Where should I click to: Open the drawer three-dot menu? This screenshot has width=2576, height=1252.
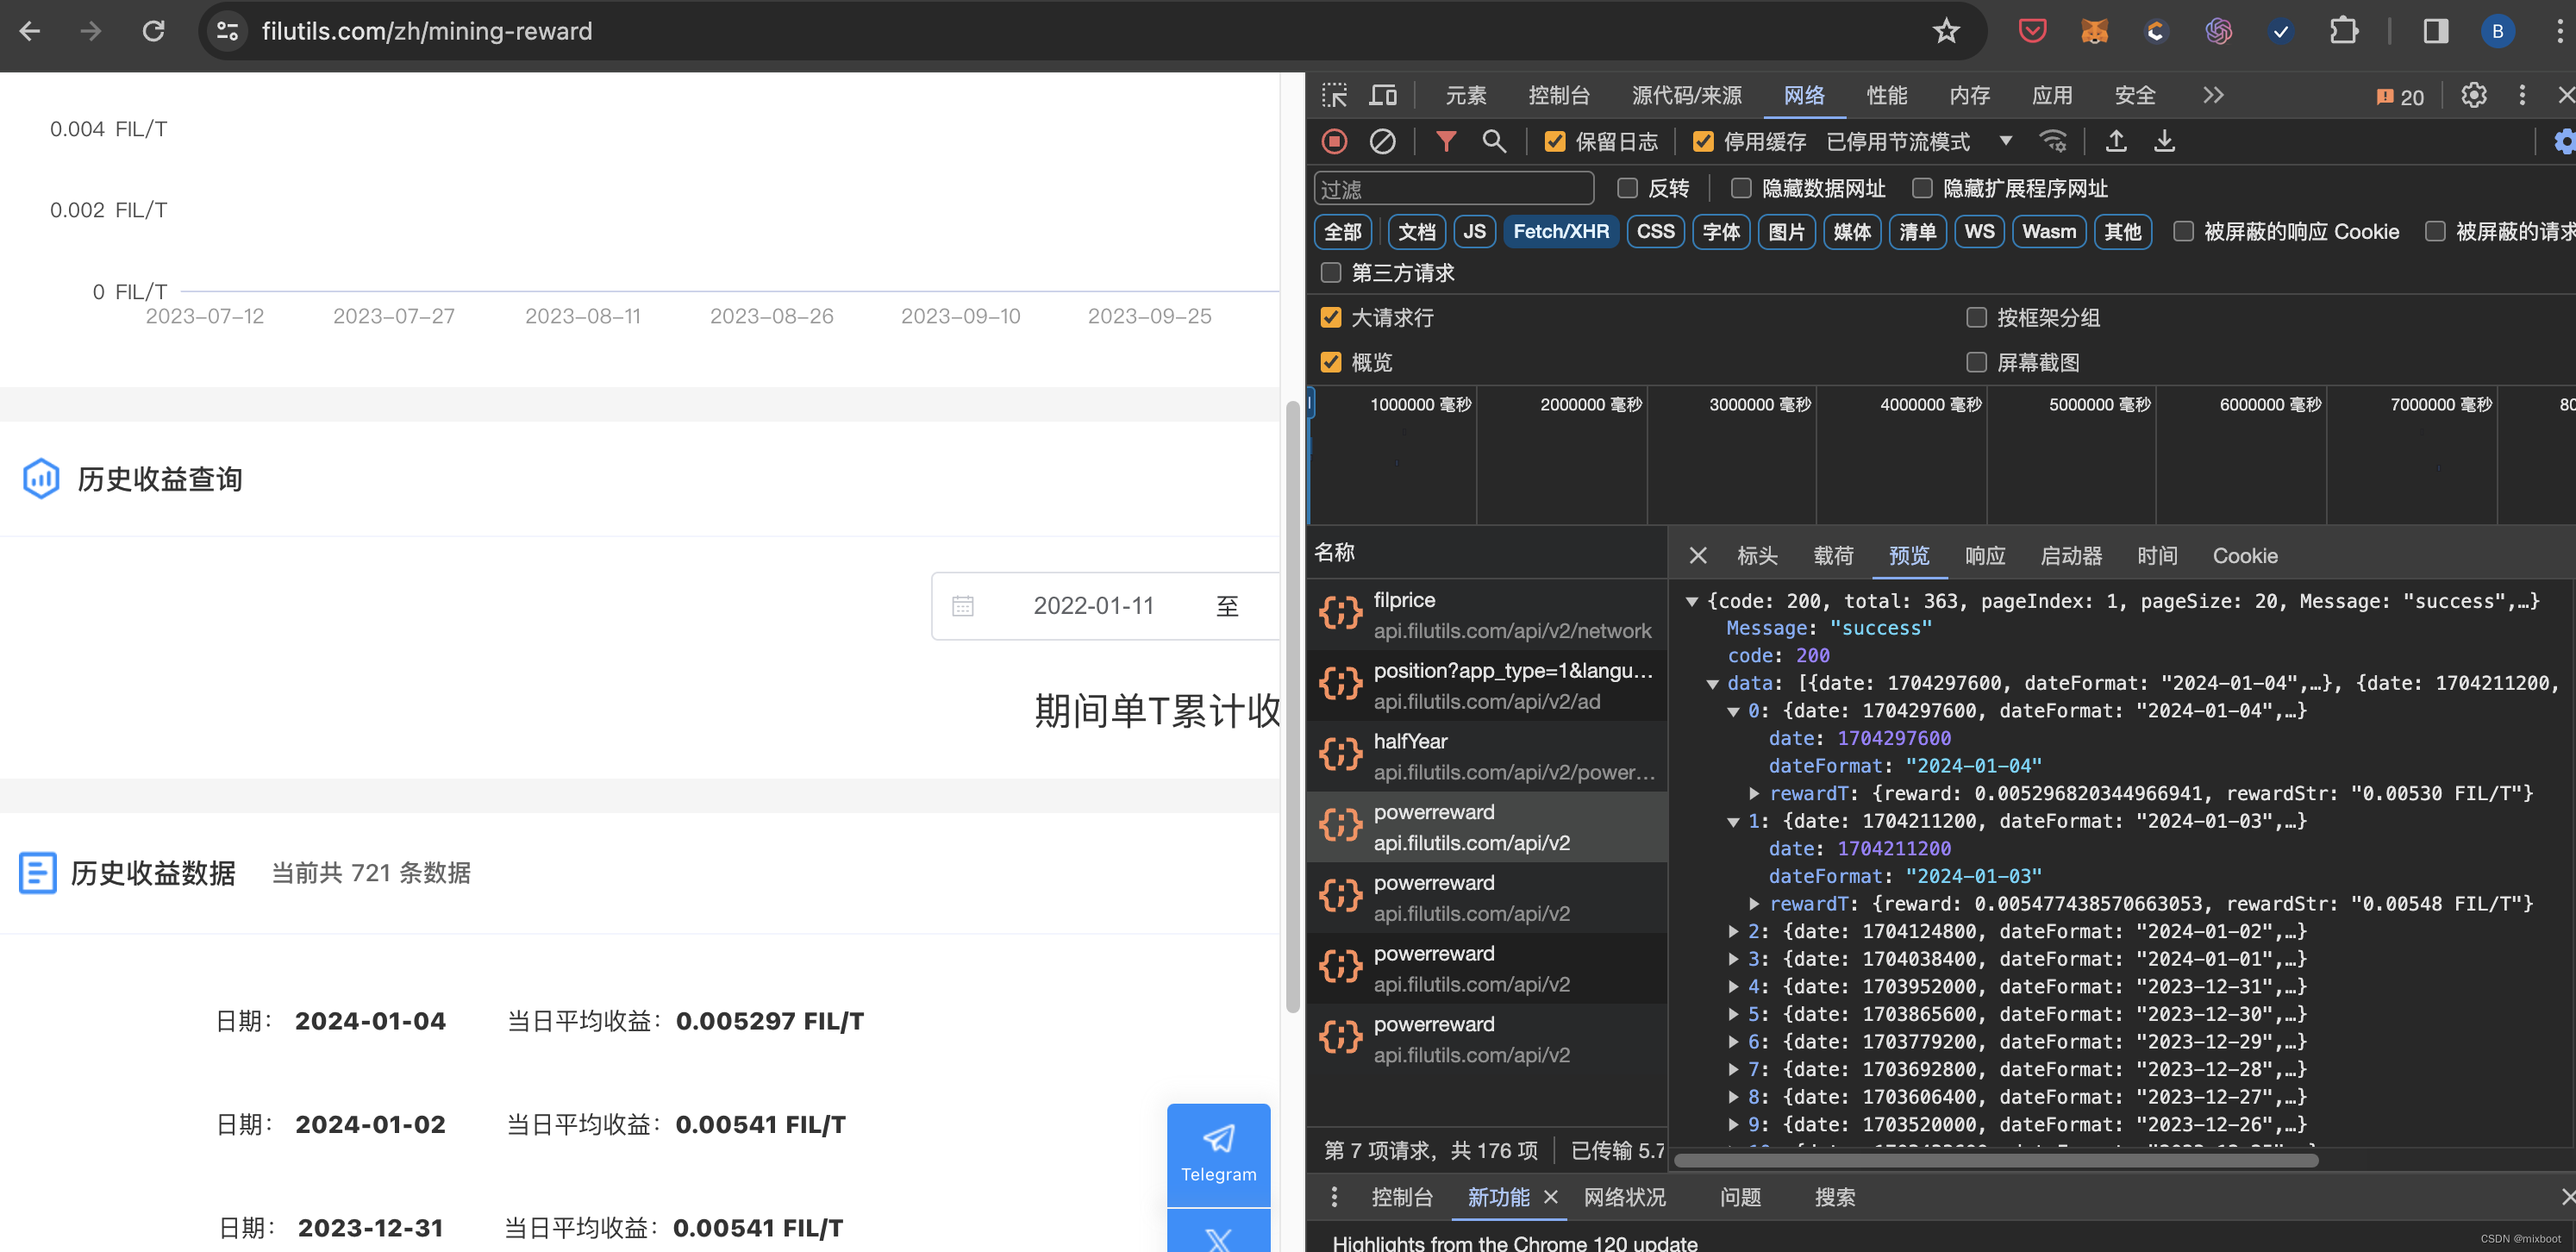1334,1196
